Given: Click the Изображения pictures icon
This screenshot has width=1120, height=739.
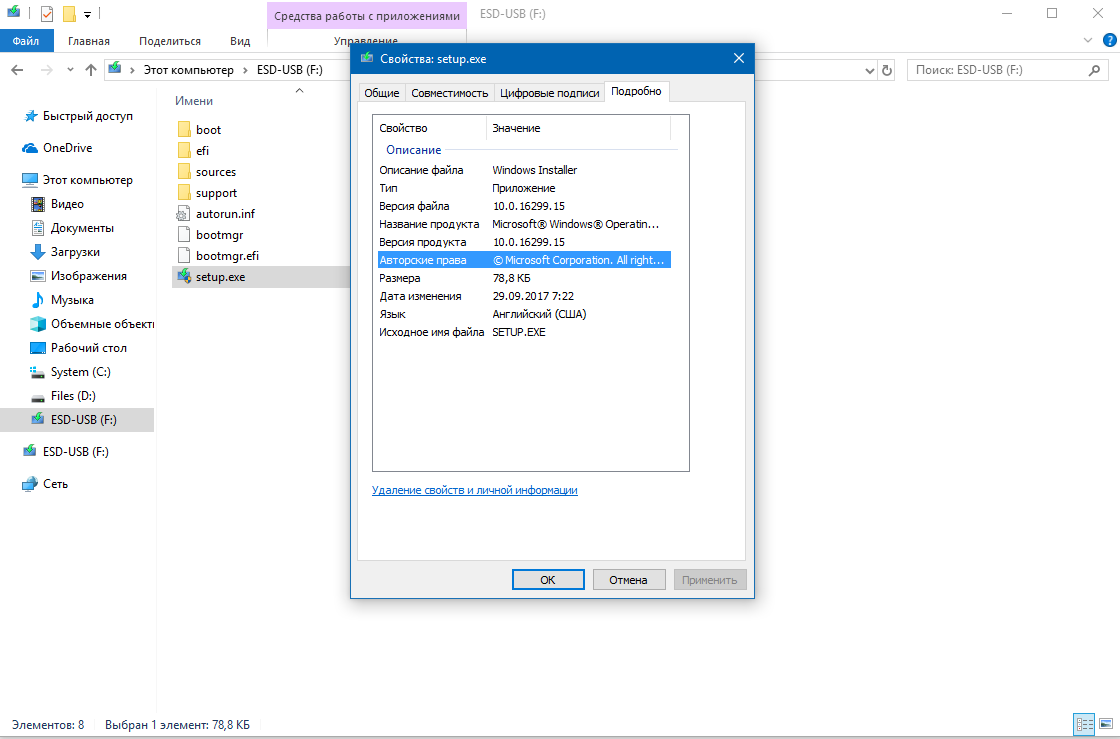Looking at the screenshot, I should coord(38,276).
